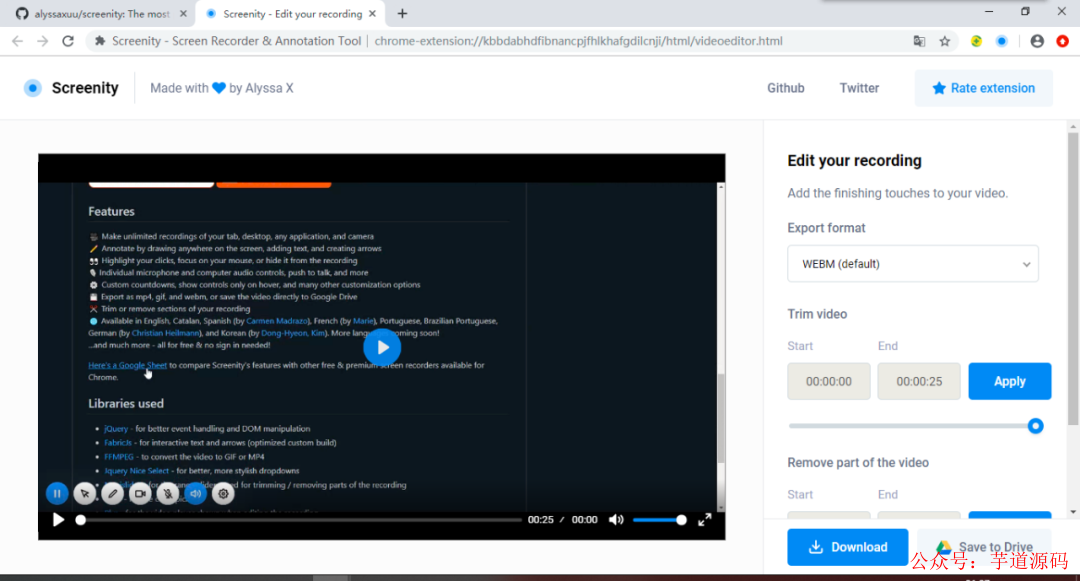Viewport: 1080px width, 581px height.
Task: Mute video with the speaker icon
Action: pos(616,520)
